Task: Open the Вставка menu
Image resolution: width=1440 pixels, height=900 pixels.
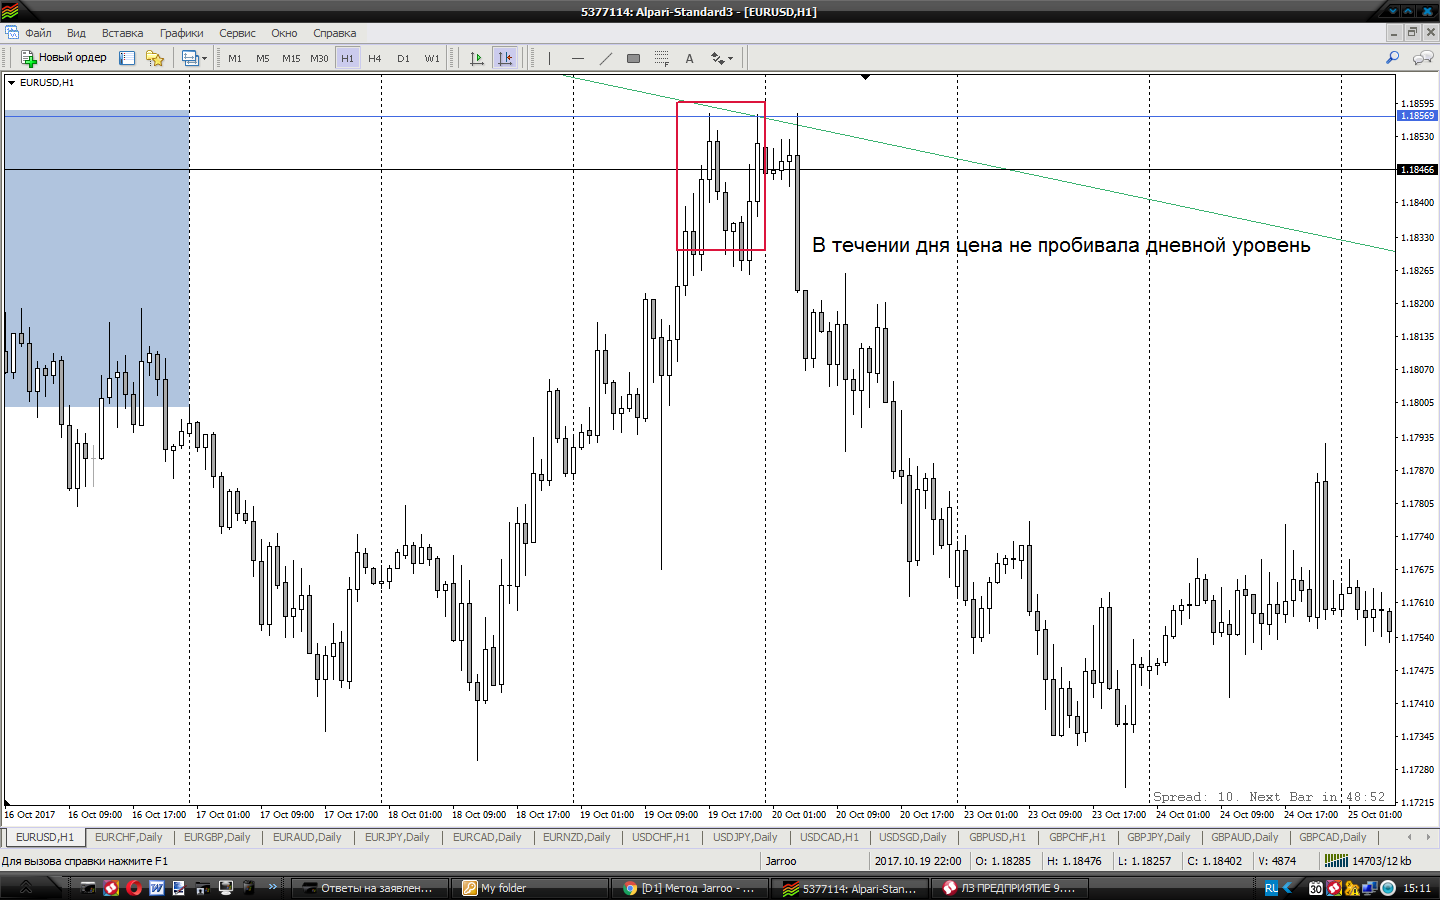Action: [122, 33]
